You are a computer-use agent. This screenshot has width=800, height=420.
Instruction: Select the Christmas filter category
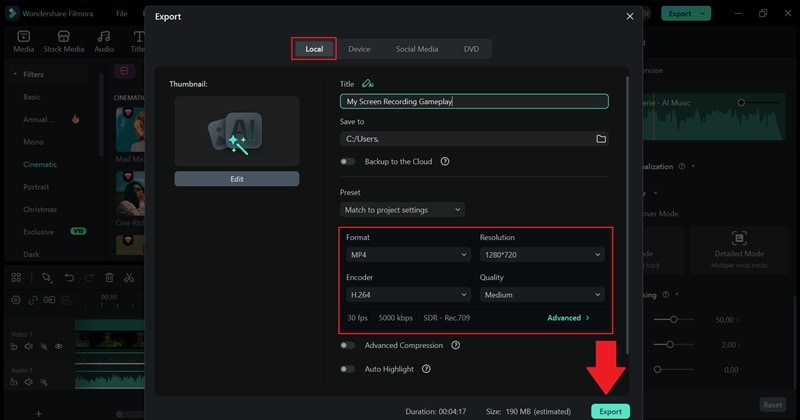point(40,209)
